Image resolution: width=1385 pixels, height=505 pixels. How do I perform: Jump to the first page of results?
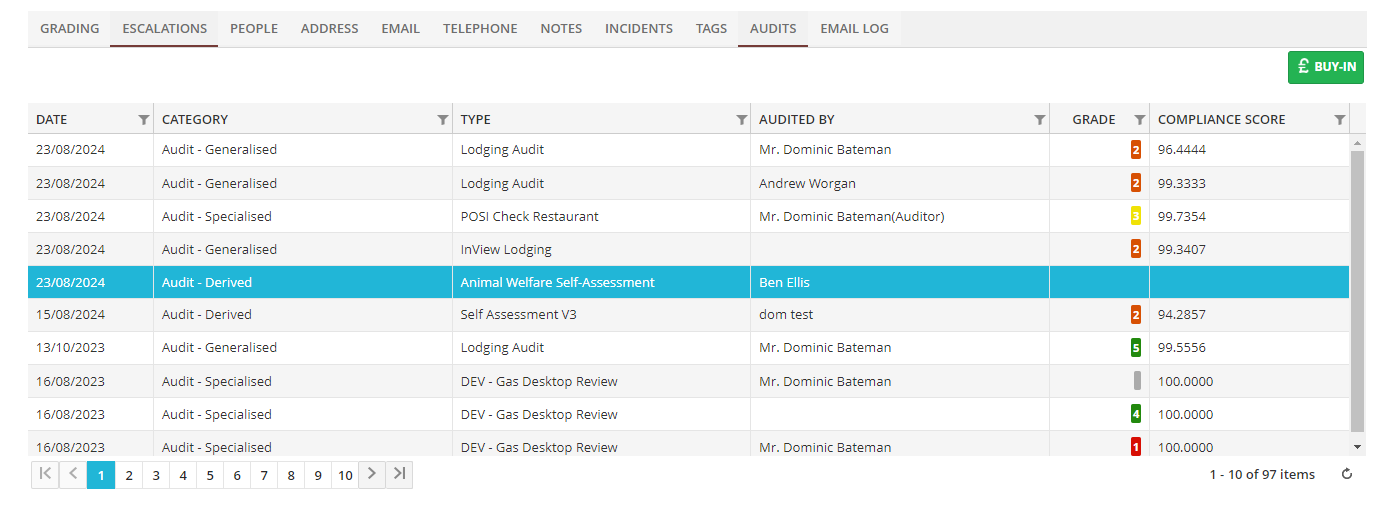point(45,475)
